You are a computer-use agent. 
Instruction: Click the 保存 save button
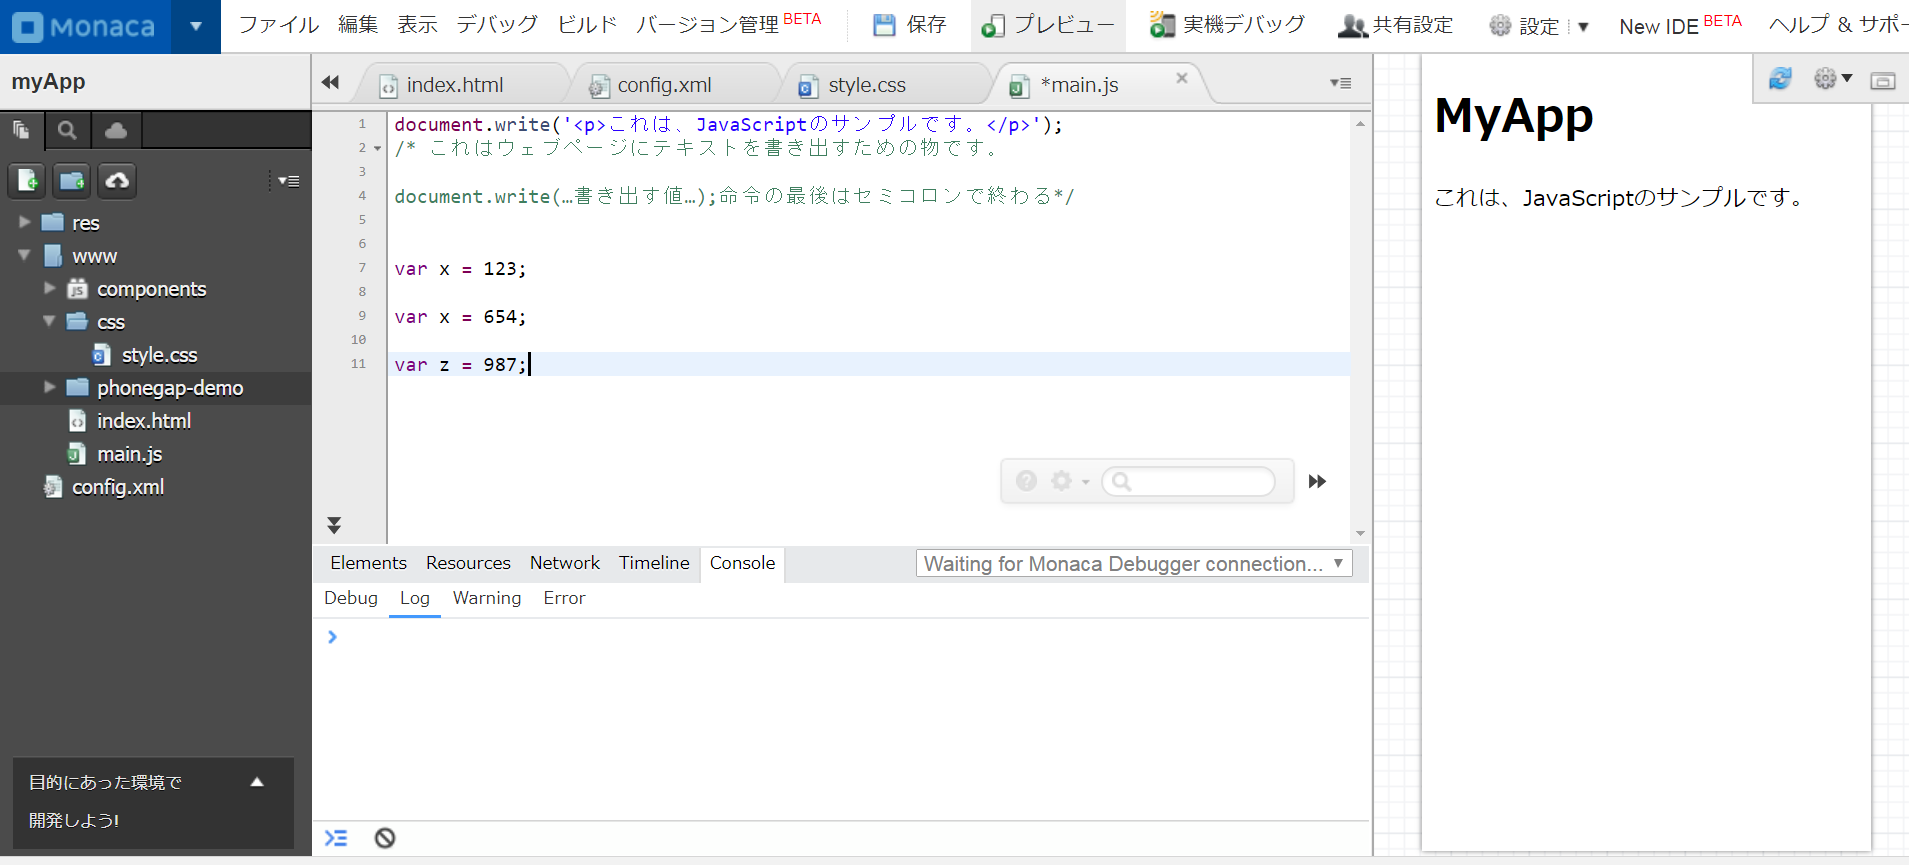pyautogui.click(x=909, y=25)
